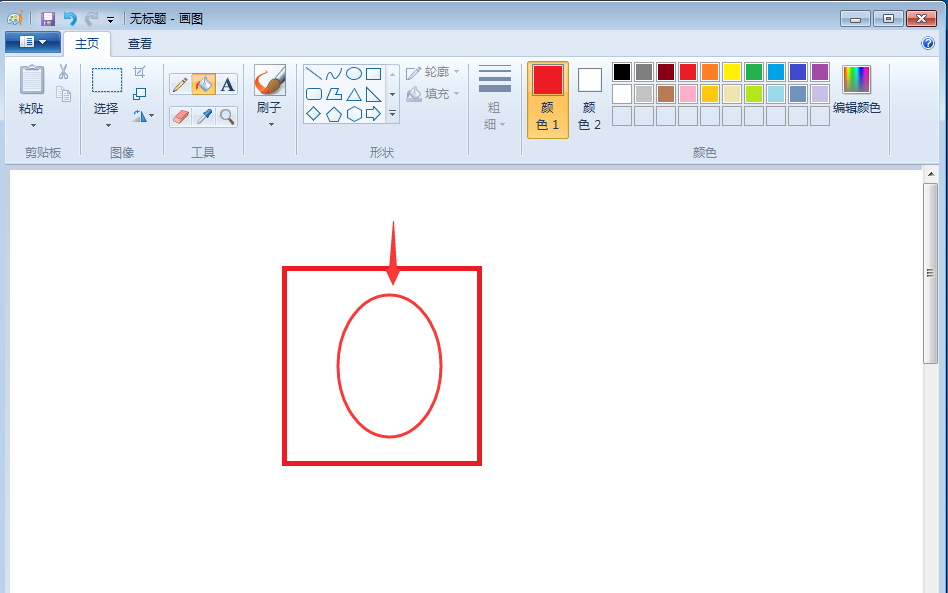Choose the Polygon shape
The image size is (948, 593).
334,94
